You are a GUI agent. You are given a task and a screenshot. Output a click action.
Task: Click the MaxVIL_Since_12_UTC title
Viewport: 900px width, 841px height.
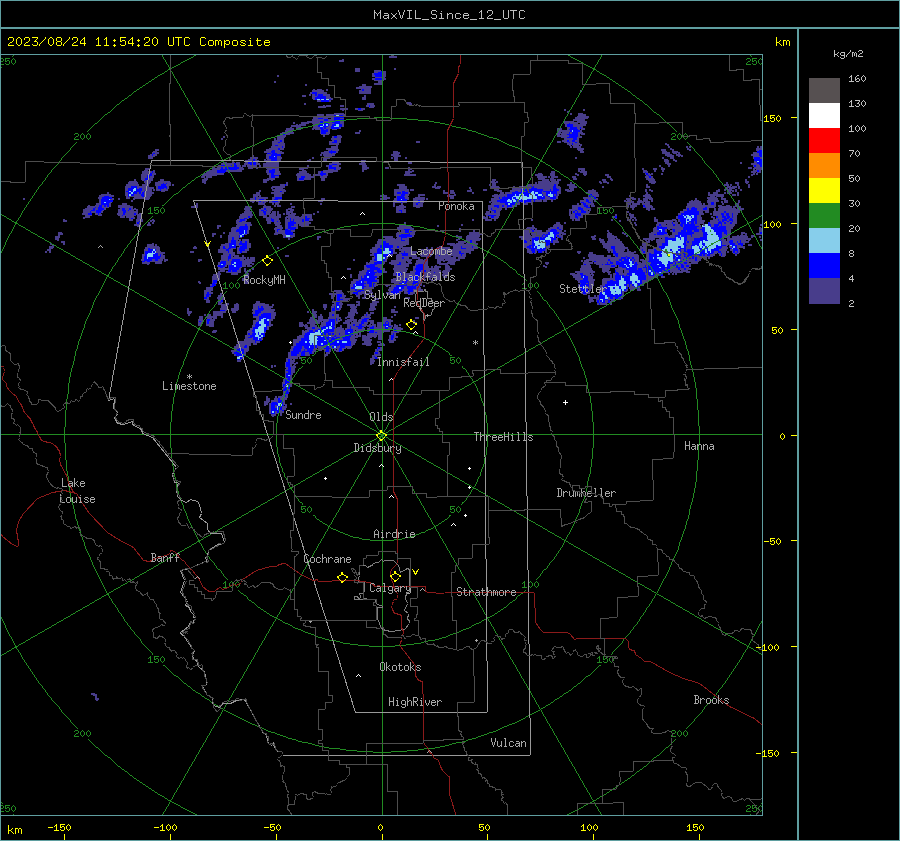coord(449,15)
